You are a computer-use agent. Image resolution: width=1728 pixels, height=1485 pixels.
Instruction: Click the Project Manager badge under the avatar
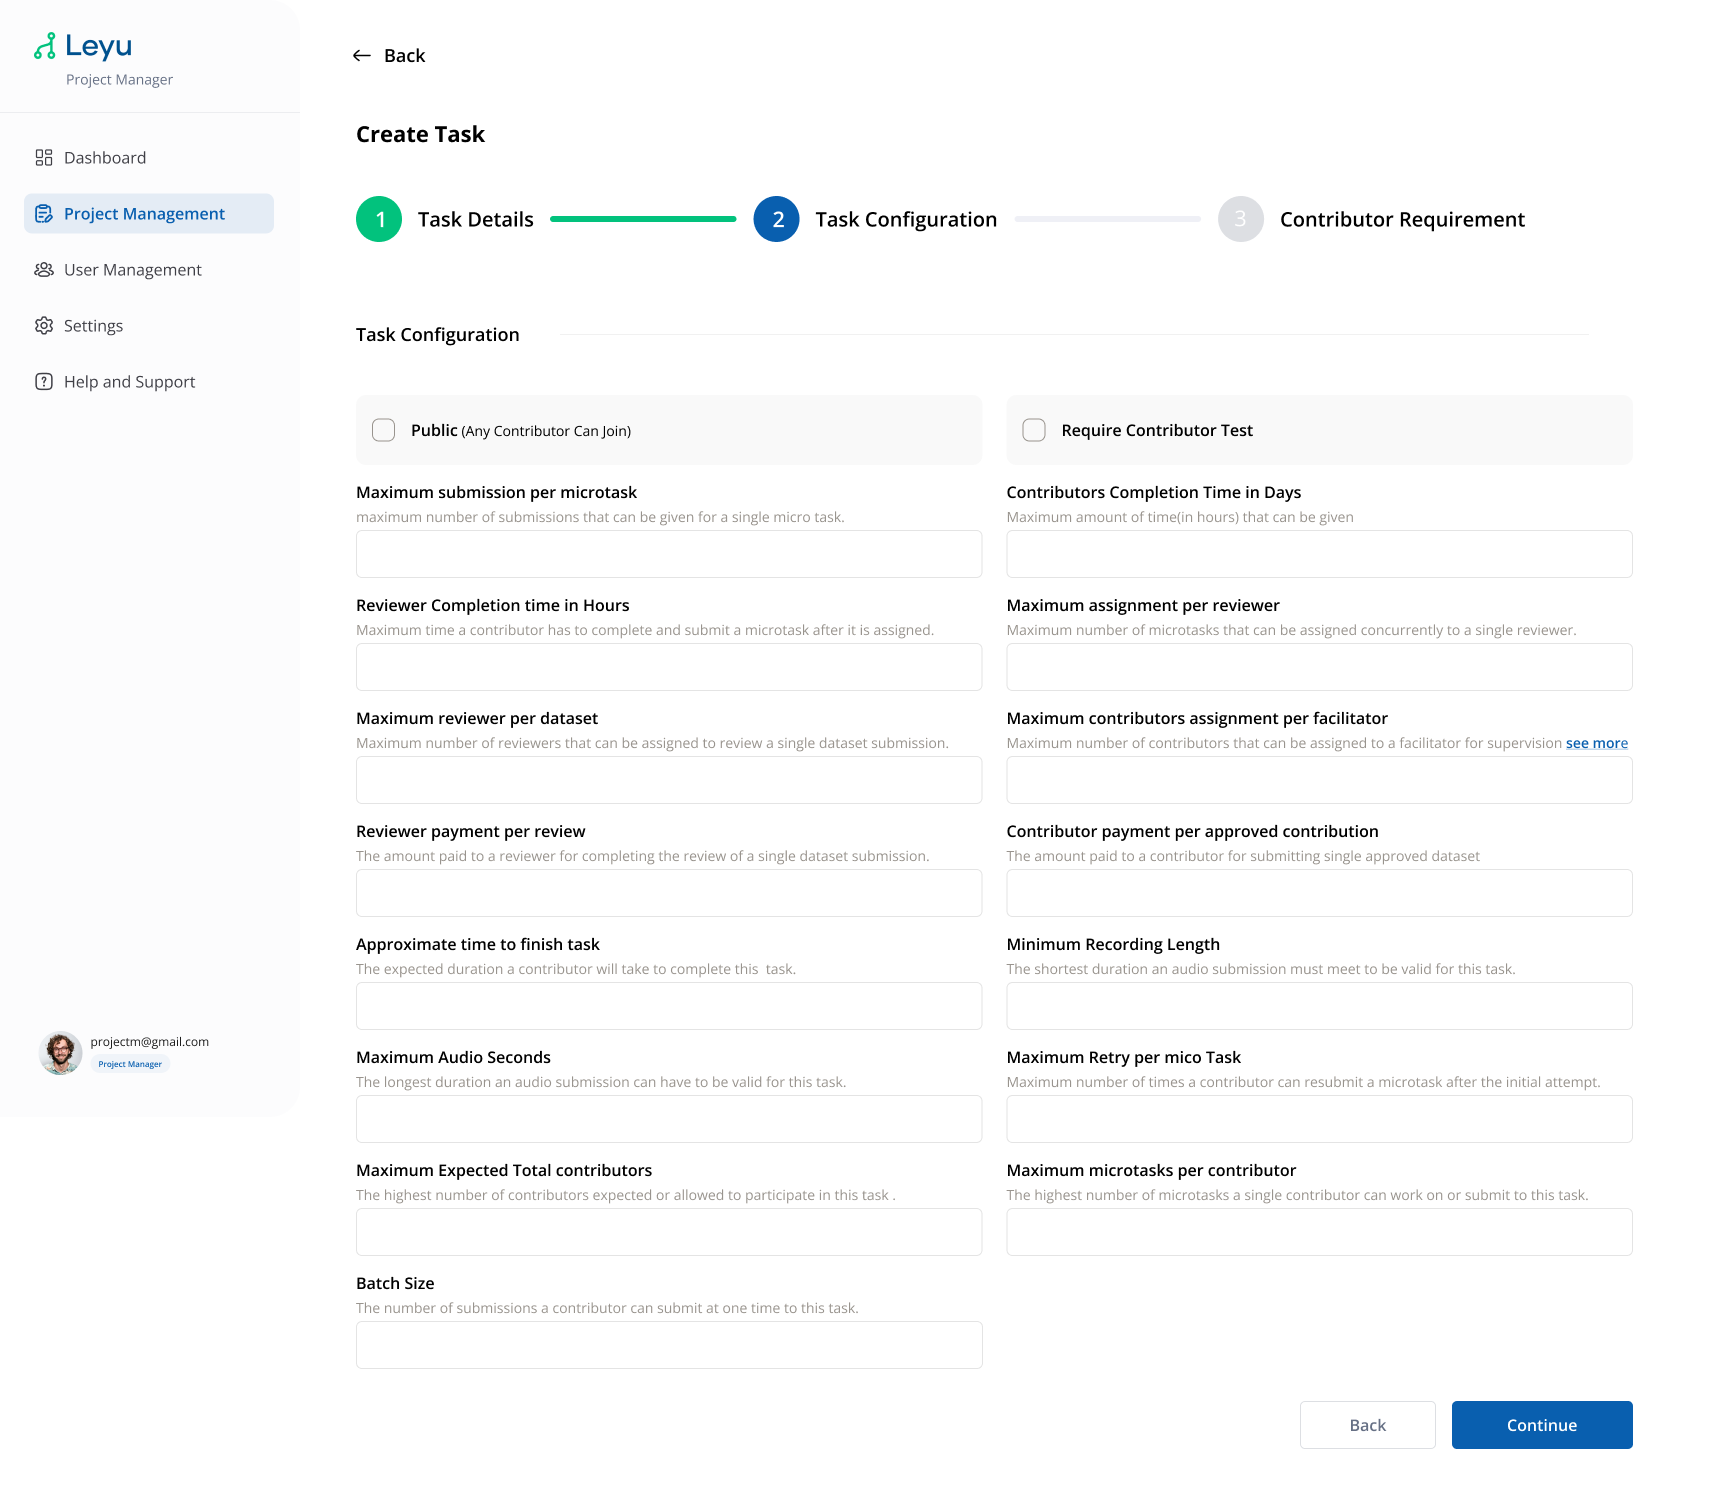pyautogui.click(x=130, y=1064)
